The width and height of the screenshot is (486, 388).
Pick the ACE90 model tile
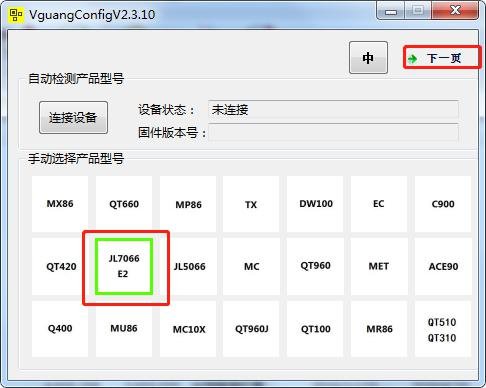coord(443,266)
